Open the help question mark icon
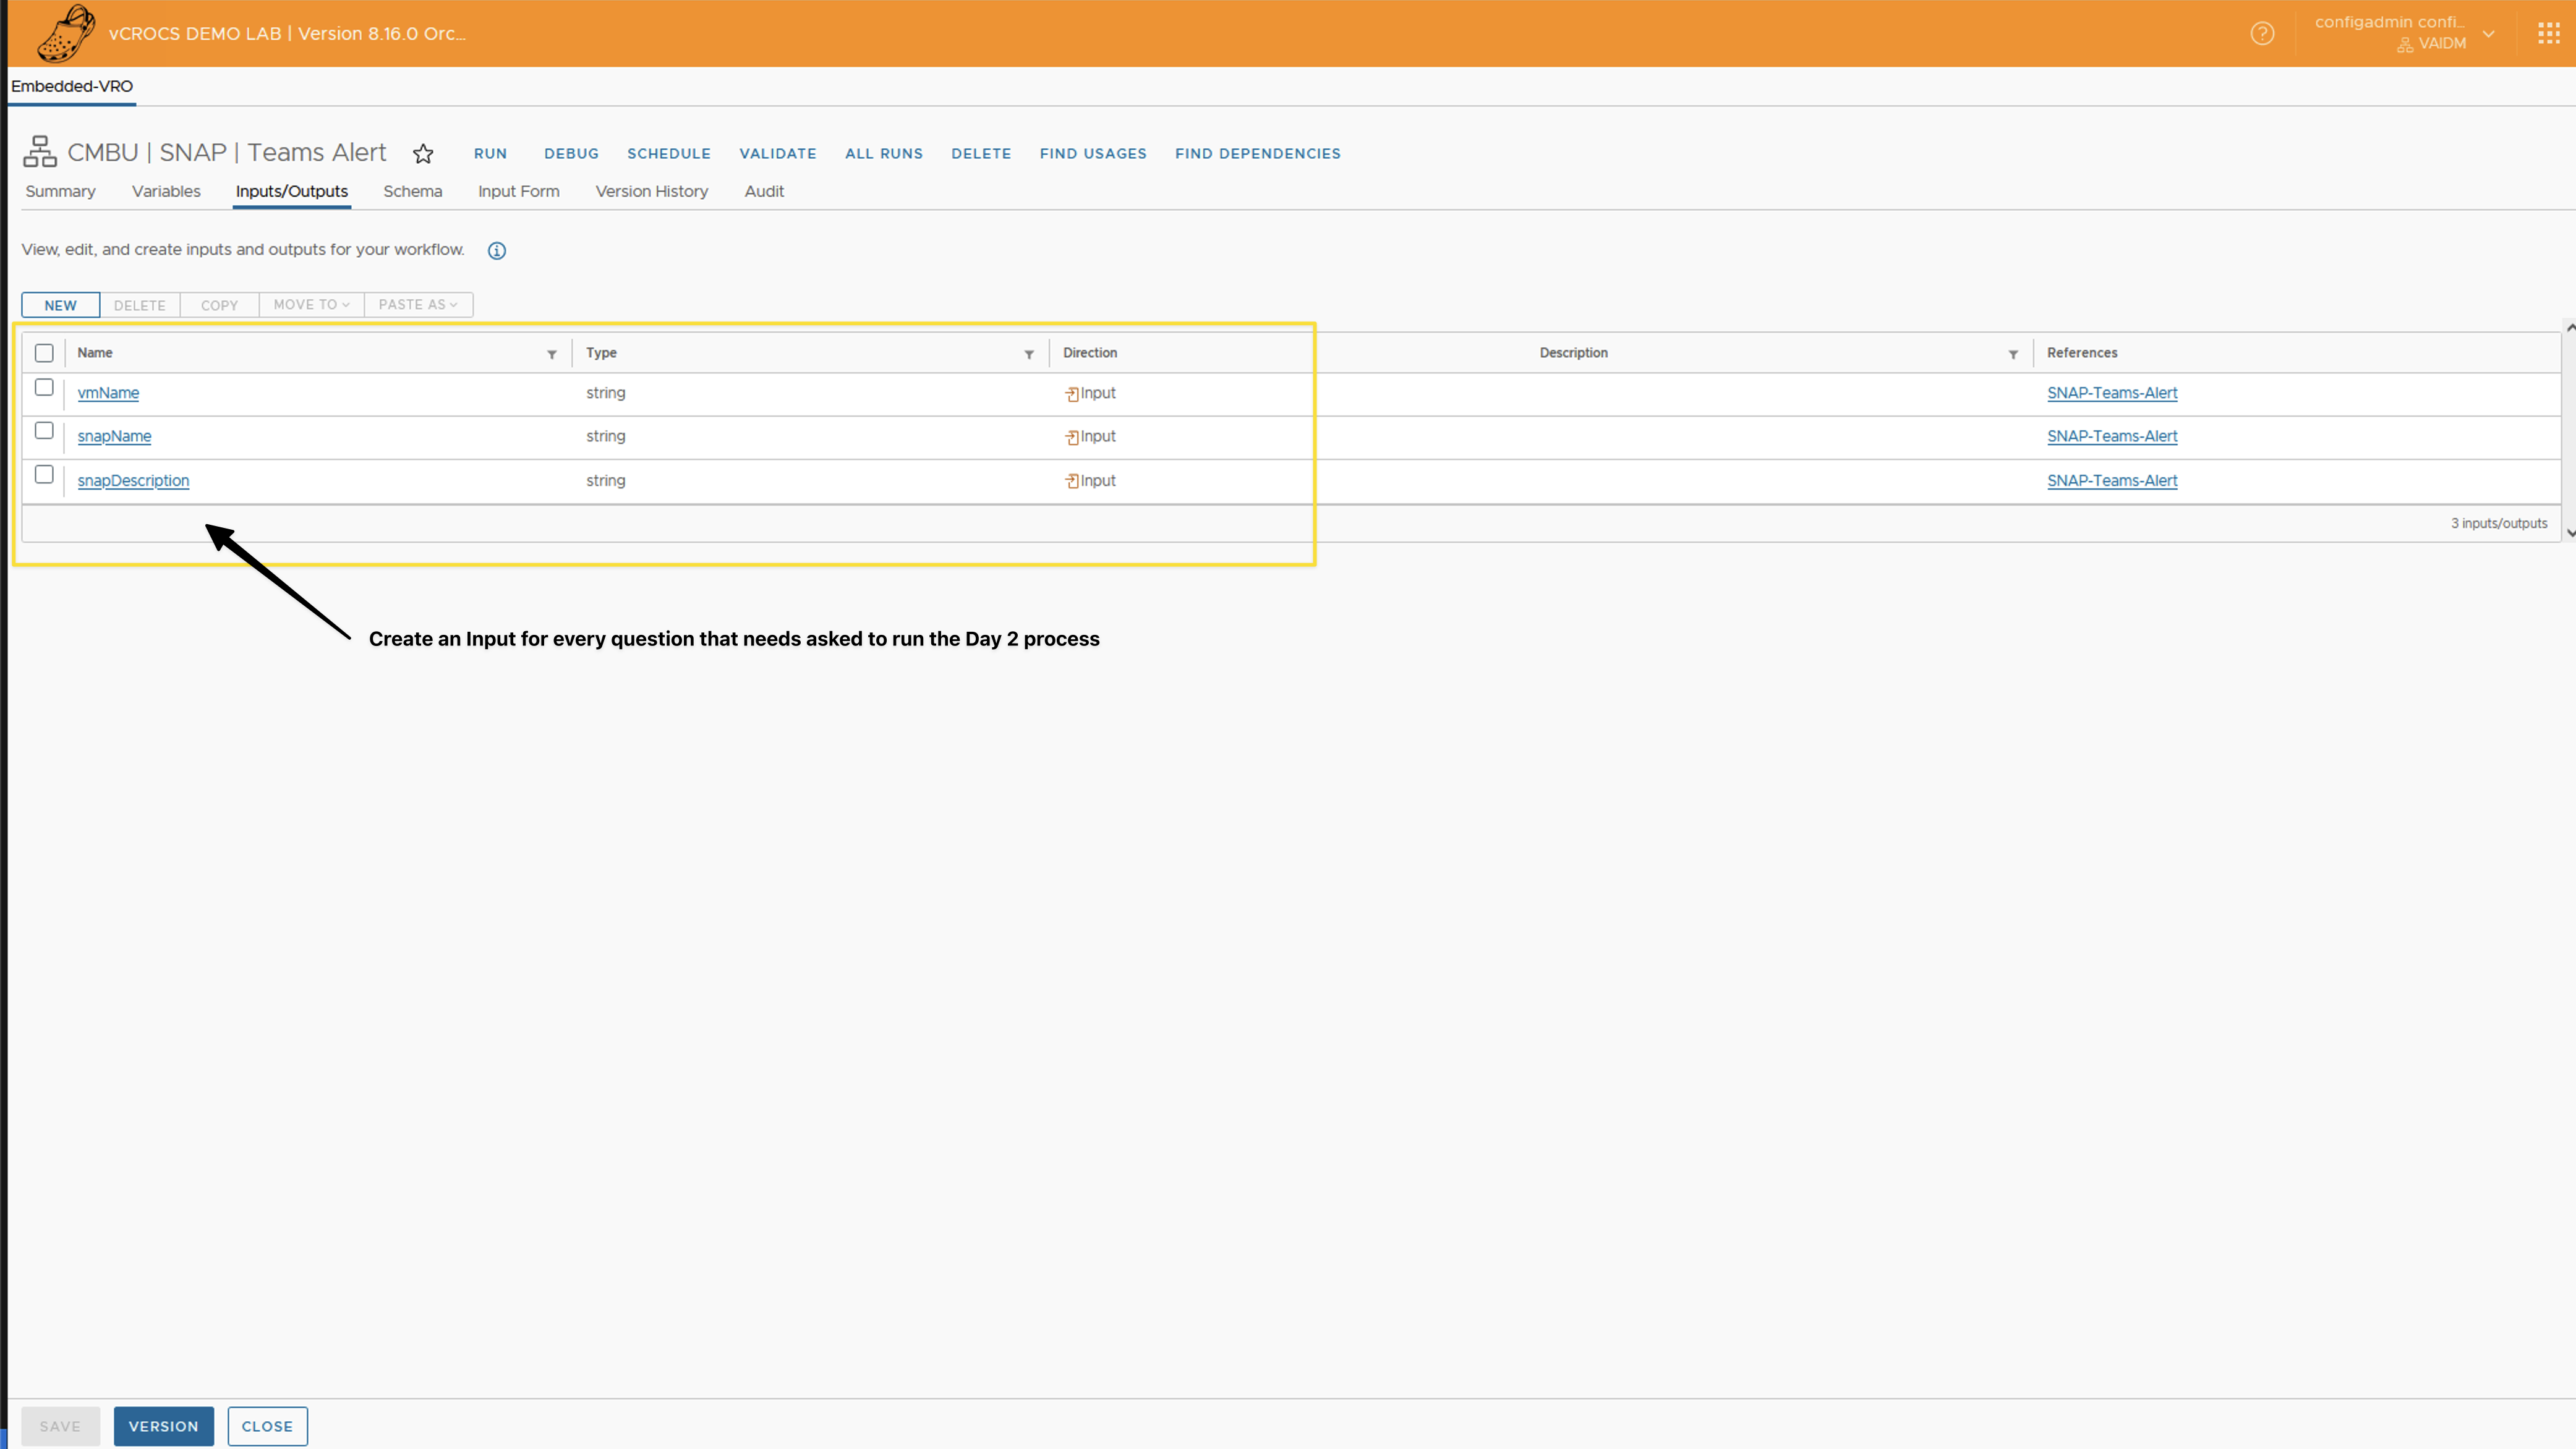Viewport: 2576px width, 1449px height. pyautogui.click(x=2262, y=34)
